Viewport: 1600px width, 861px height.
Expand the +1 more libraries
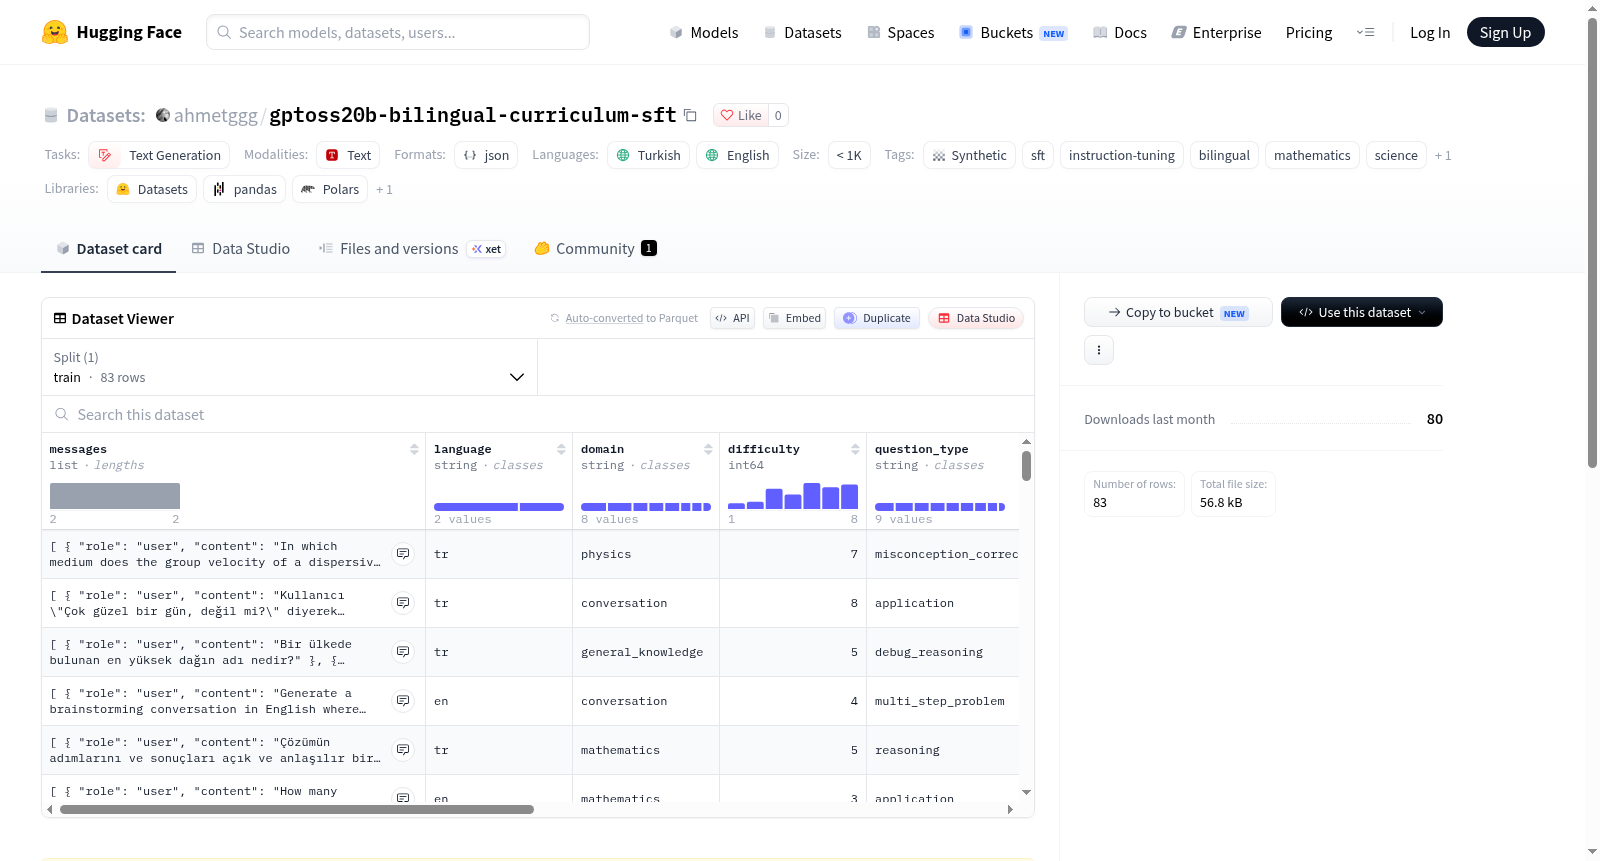384,190
